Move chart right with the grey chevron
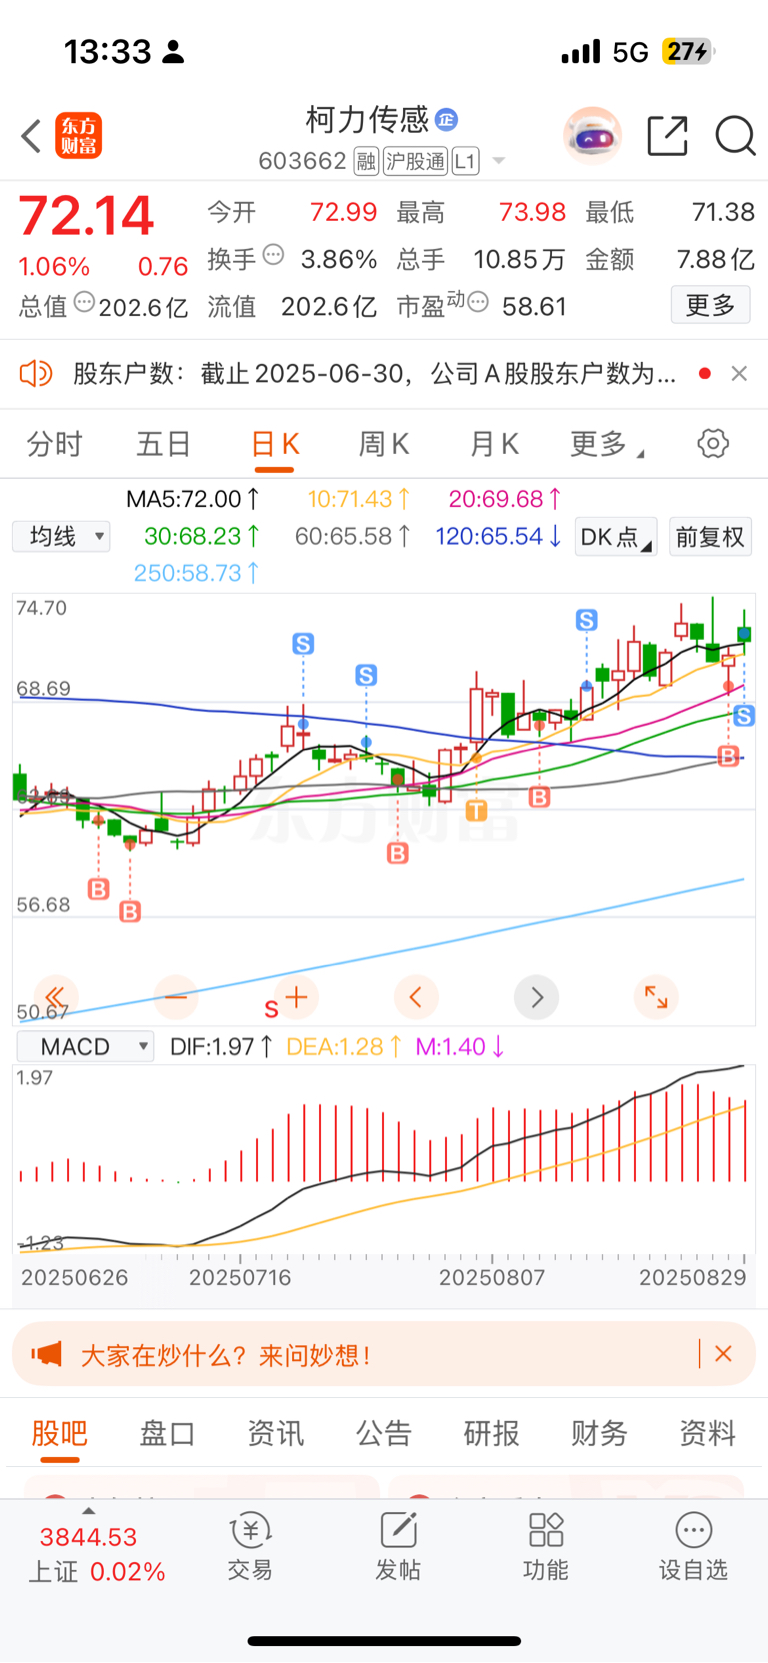This screenshot has width=768, height=1663. [x=536, y=997]
